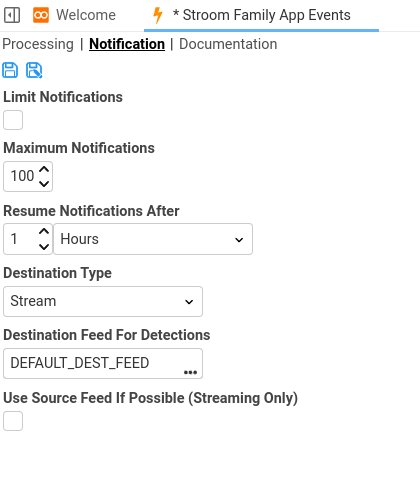
Task: Decrease Maximum Notifications with down arrow
Action: pos(44,184)
